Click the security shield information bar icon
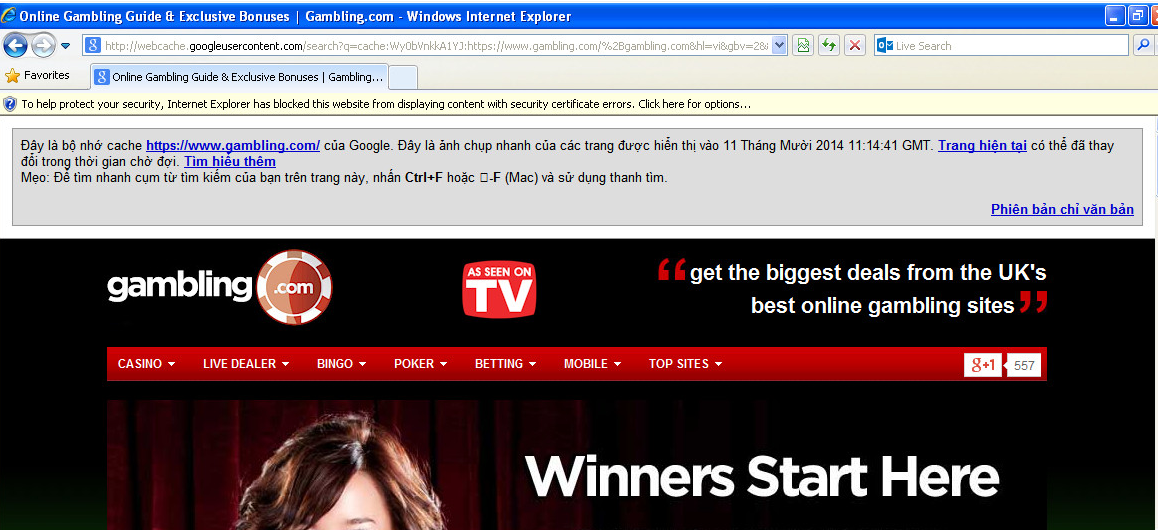 [x=10, y=104]
